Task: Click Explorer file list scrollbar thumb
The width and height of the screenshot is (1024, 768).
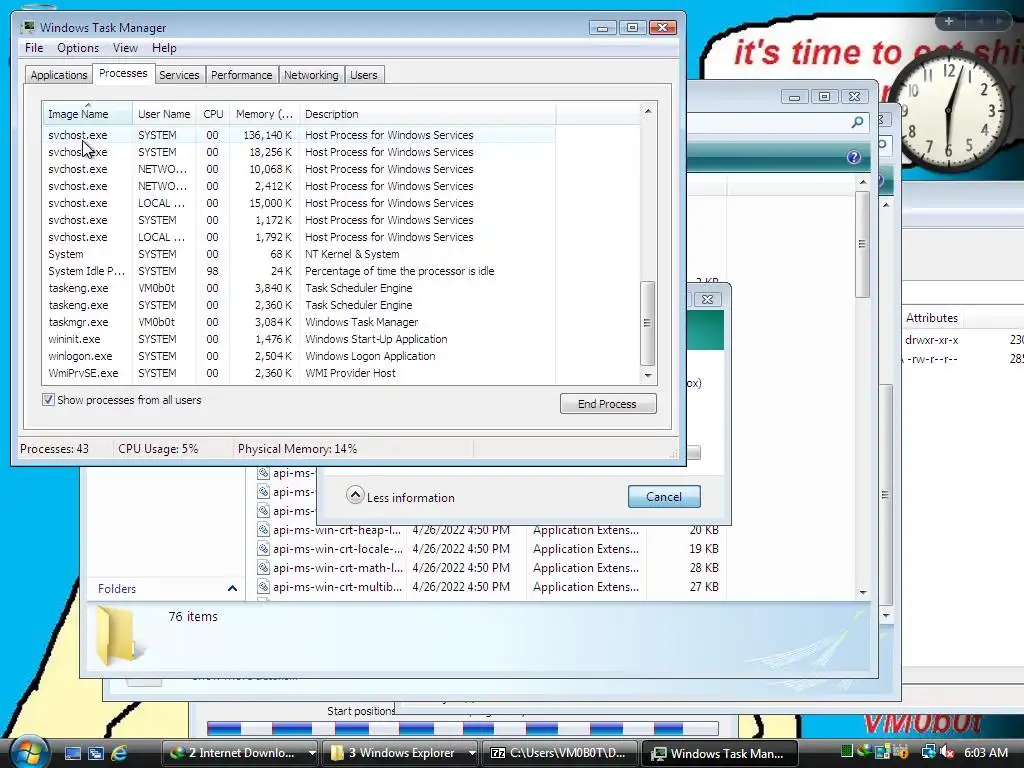Action: pyautogui.click(x=863, y=244)
